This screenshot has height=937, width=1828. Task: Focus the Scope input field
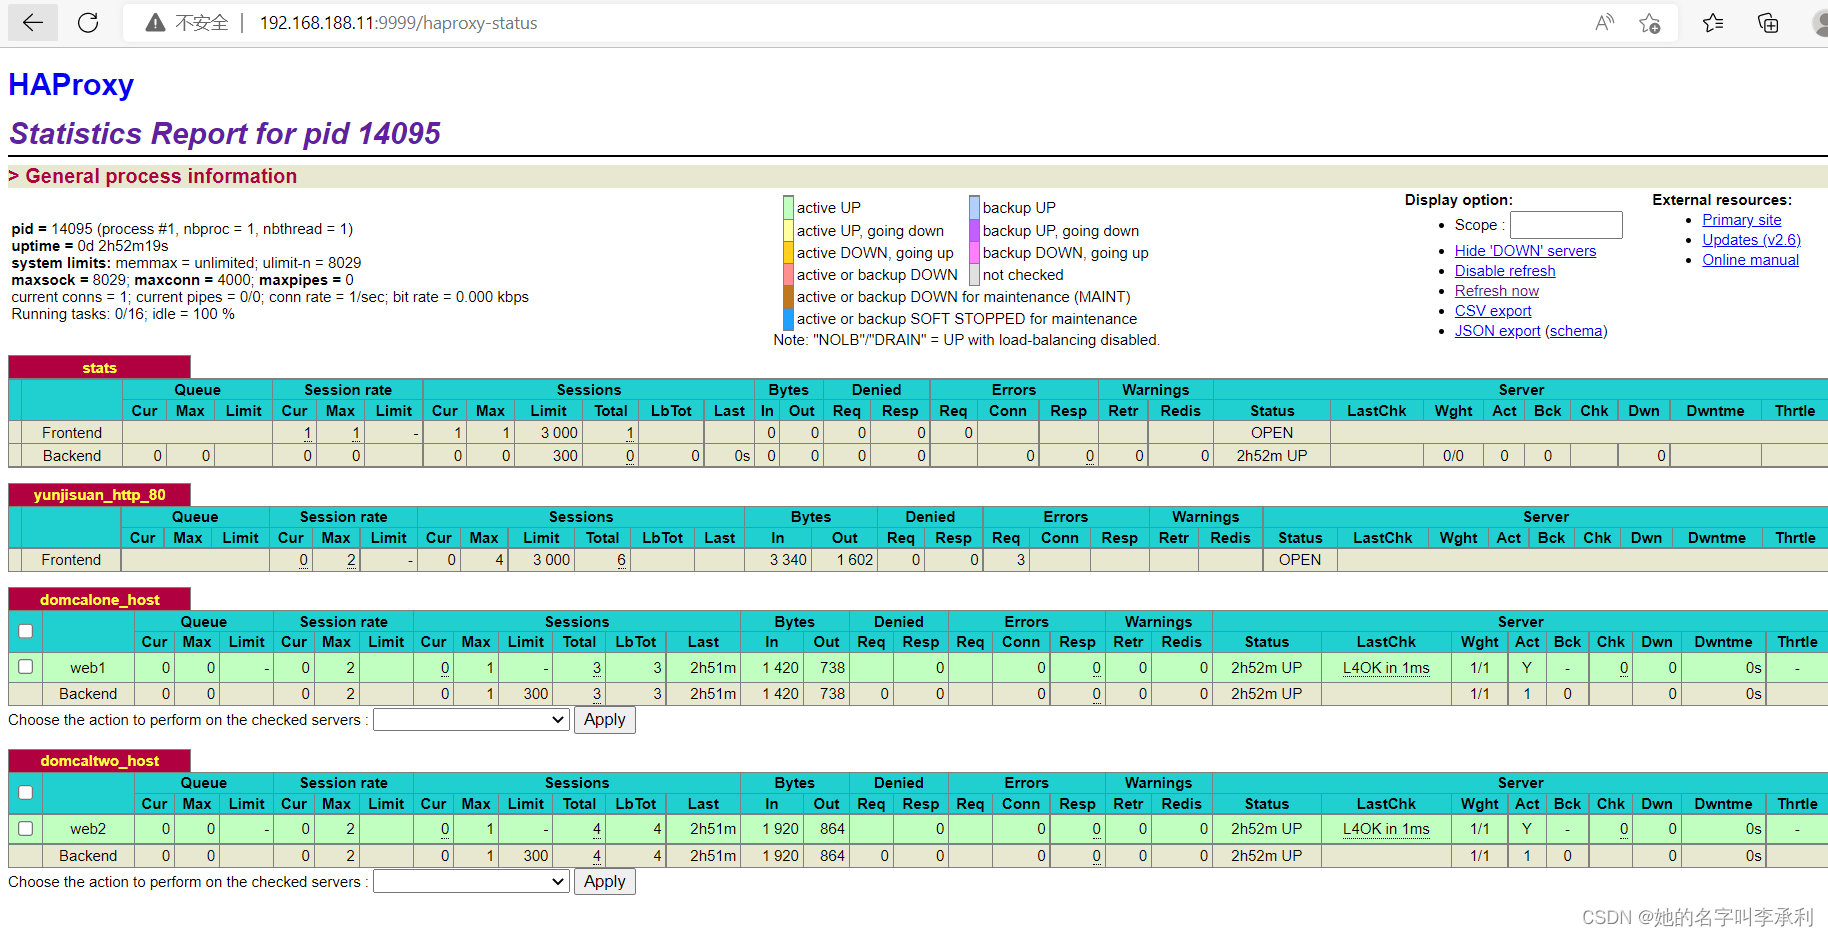(x=1566, y=225)
